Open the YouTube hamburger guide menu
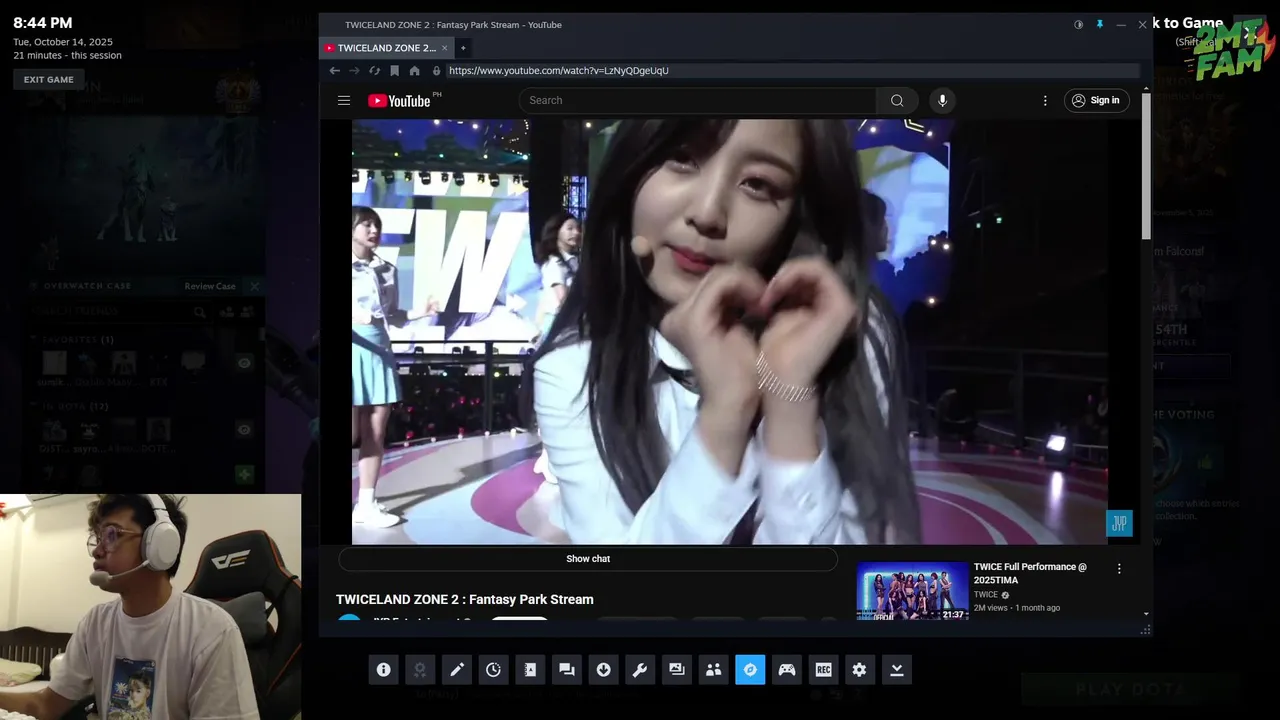 (x=344, y=100)
